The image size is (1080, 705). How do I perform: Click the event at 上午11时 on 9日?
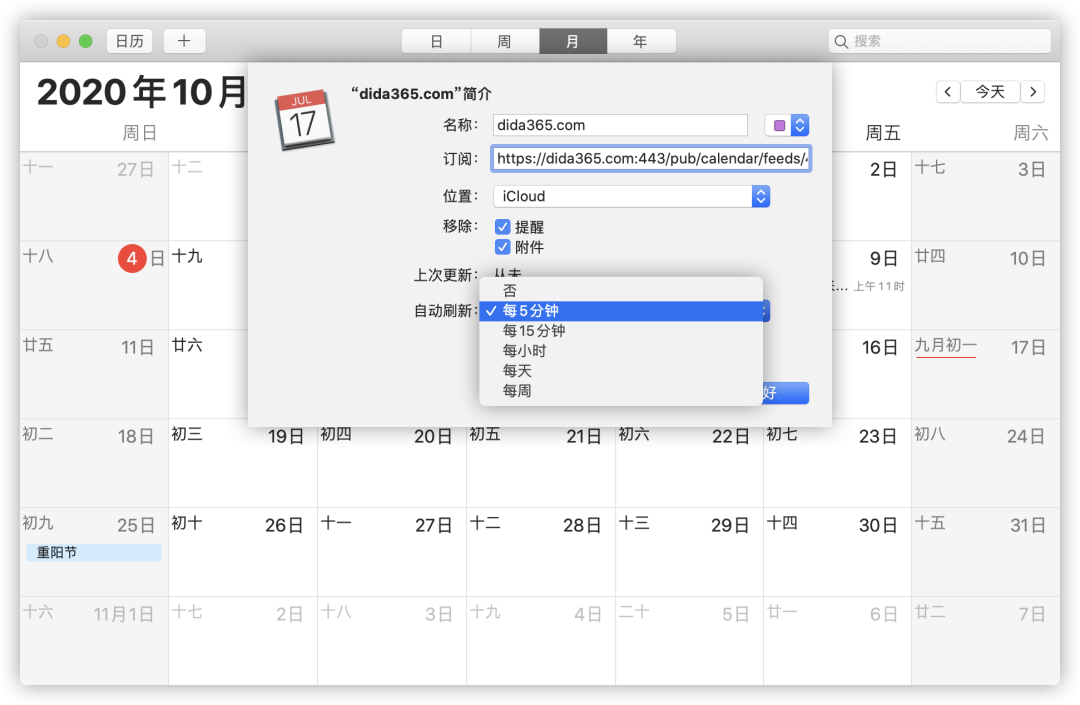click(868, 286)
